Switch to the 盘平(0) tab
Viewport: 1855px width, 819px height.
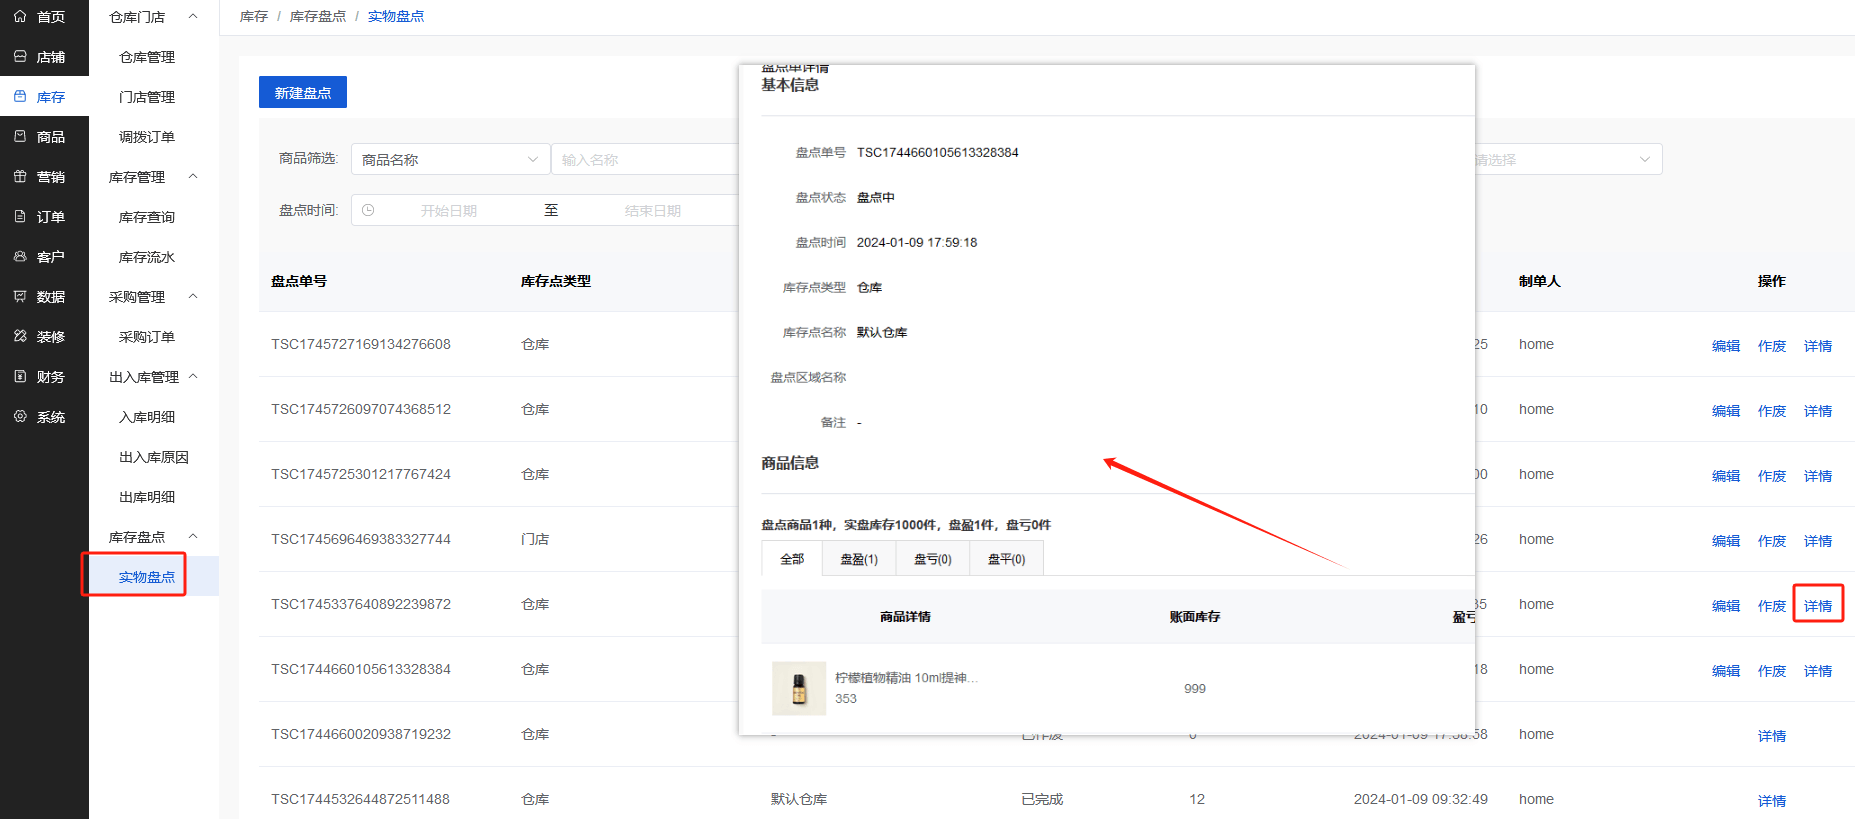(1006, 559)
